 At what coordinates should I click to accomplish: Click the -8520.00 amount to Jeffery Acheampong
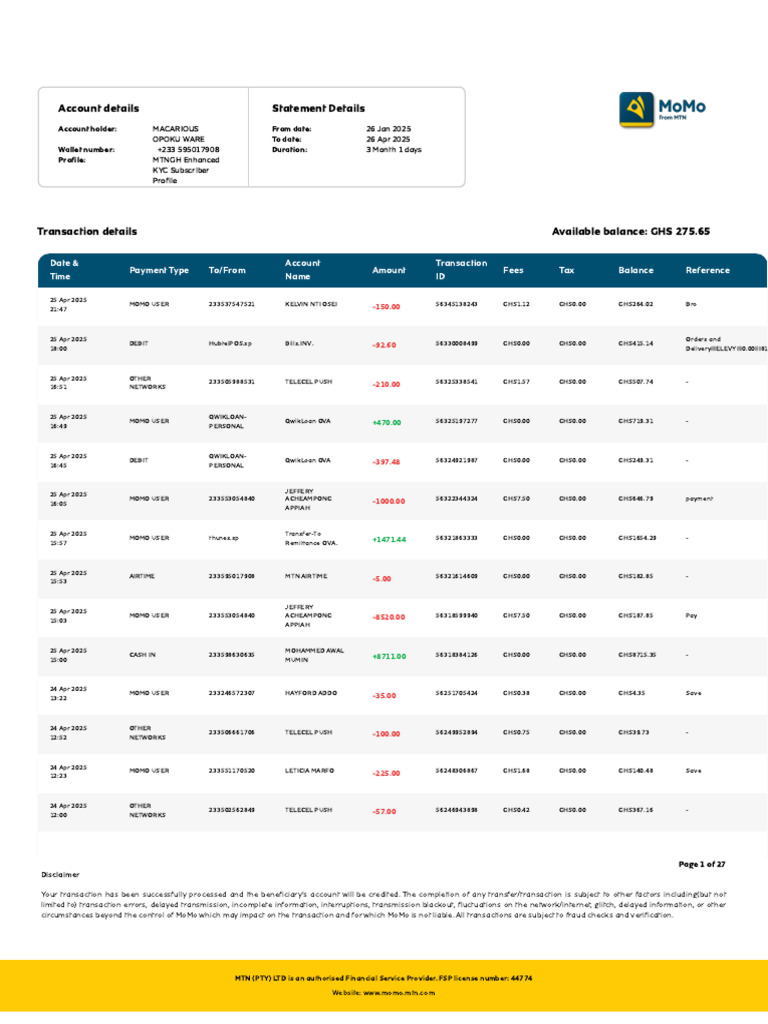pos(389,617)
